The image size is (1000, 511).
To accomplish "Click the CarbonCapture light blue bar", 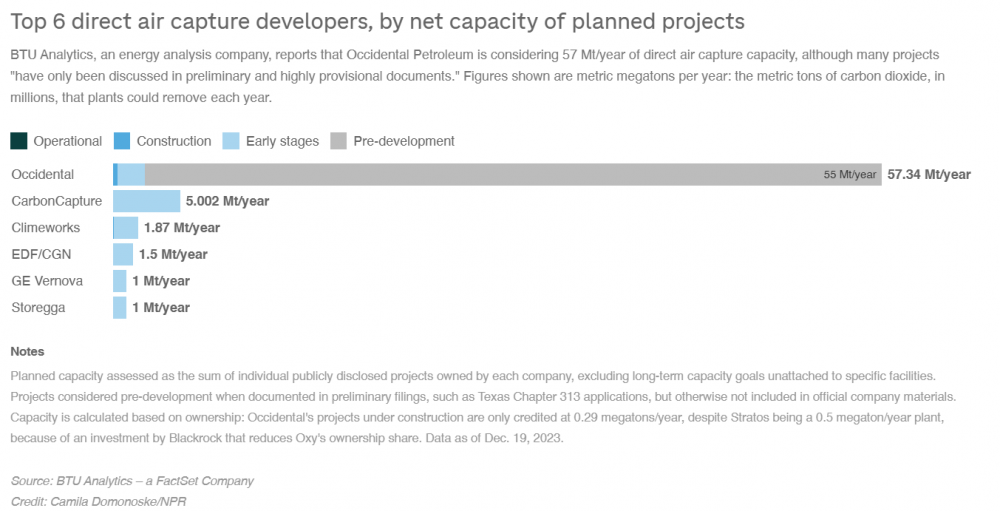I will pyautogui.click(x=146, y=201).
